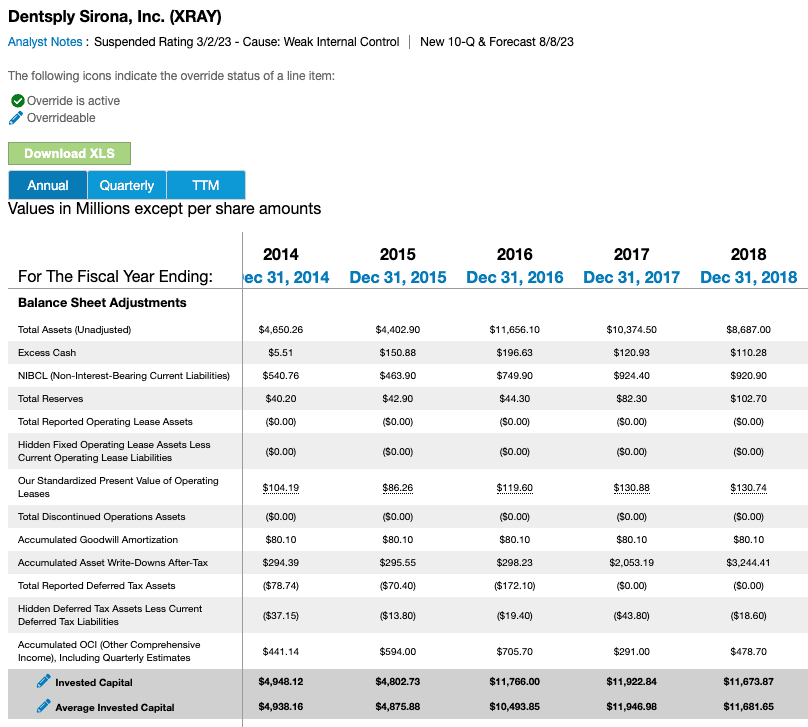Screen dimensions: 808x727
Task: Click the $3,244.41 asset write-downs cell
Action: (749, 563)
